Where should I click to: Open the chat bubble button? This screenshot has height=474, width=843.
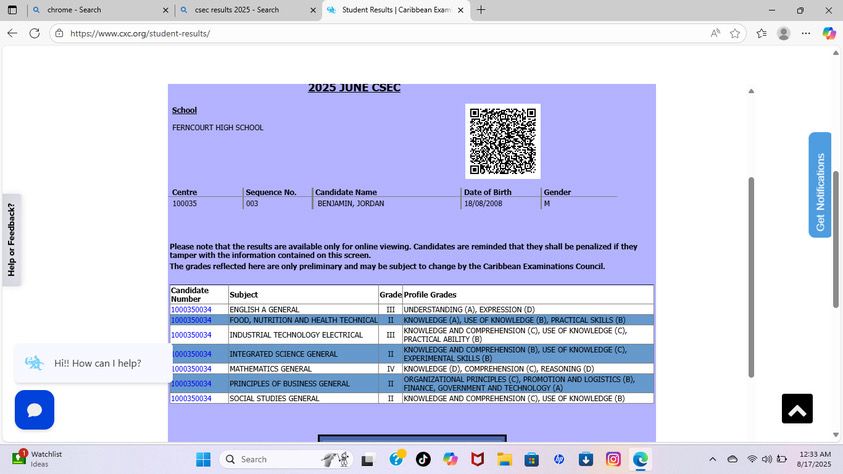[x=34, y=410]
